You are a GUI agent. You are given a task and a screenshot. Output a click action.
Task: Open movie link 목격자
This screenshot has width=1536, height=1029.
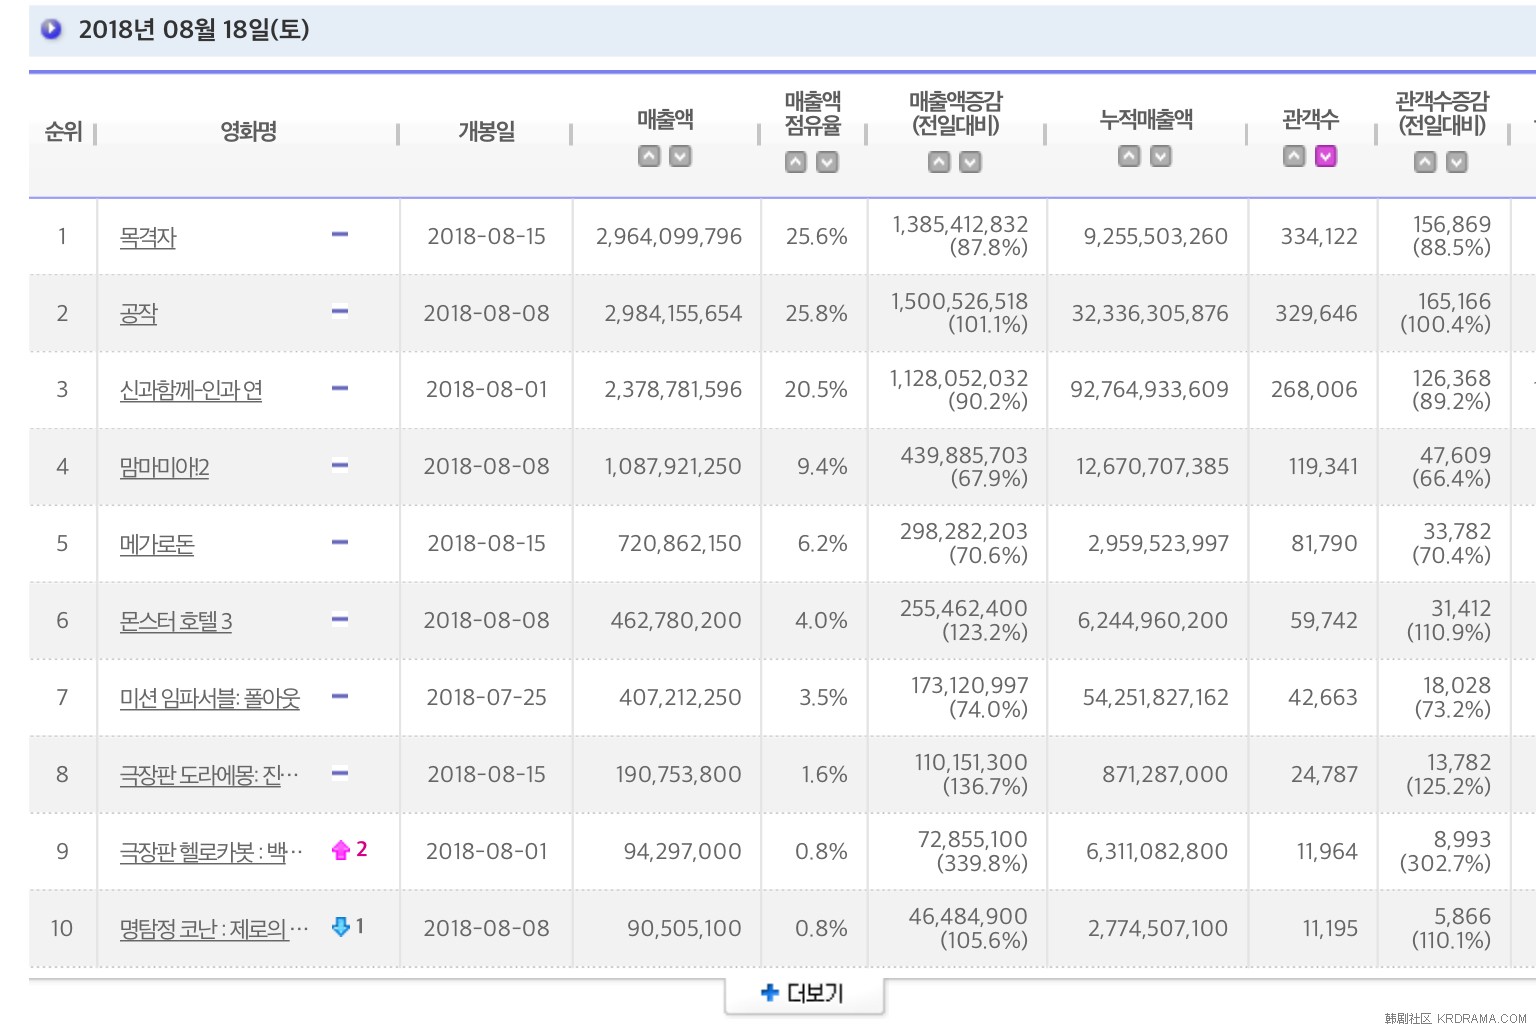148,238
